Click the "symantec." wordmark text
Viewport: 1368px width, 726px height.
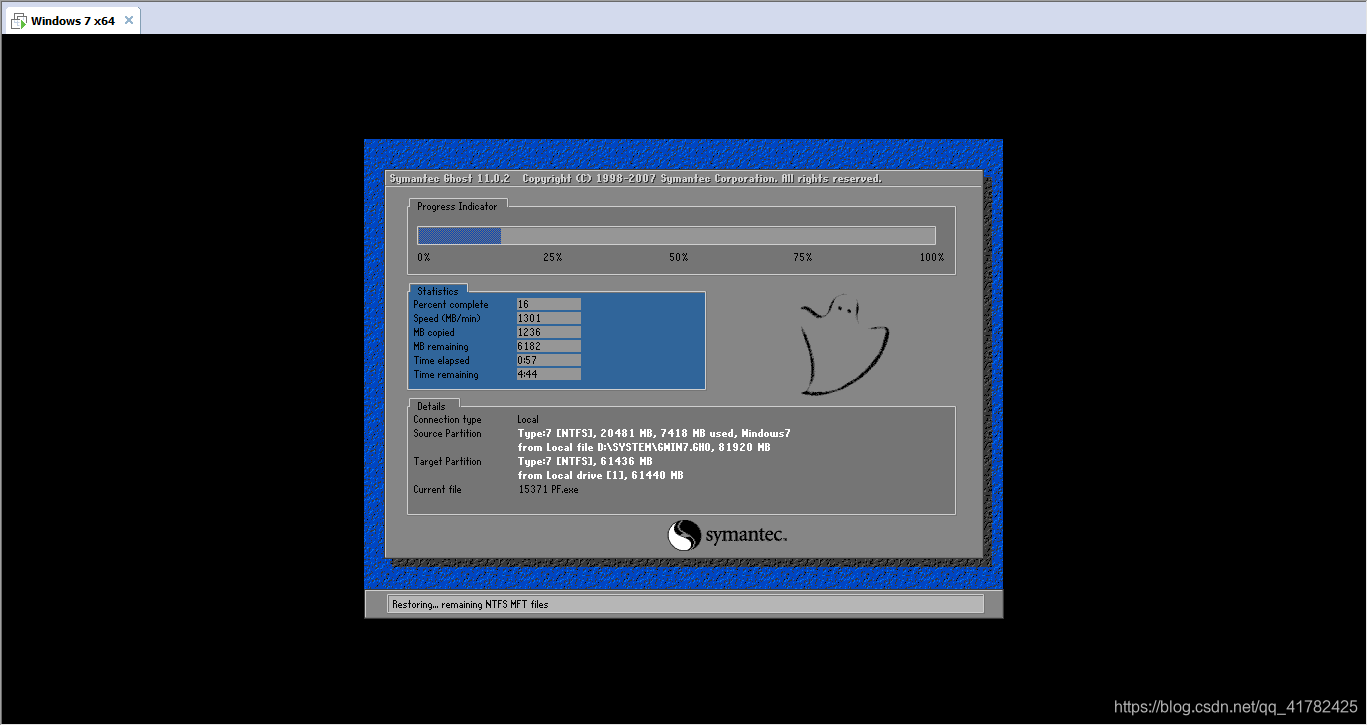746,536
